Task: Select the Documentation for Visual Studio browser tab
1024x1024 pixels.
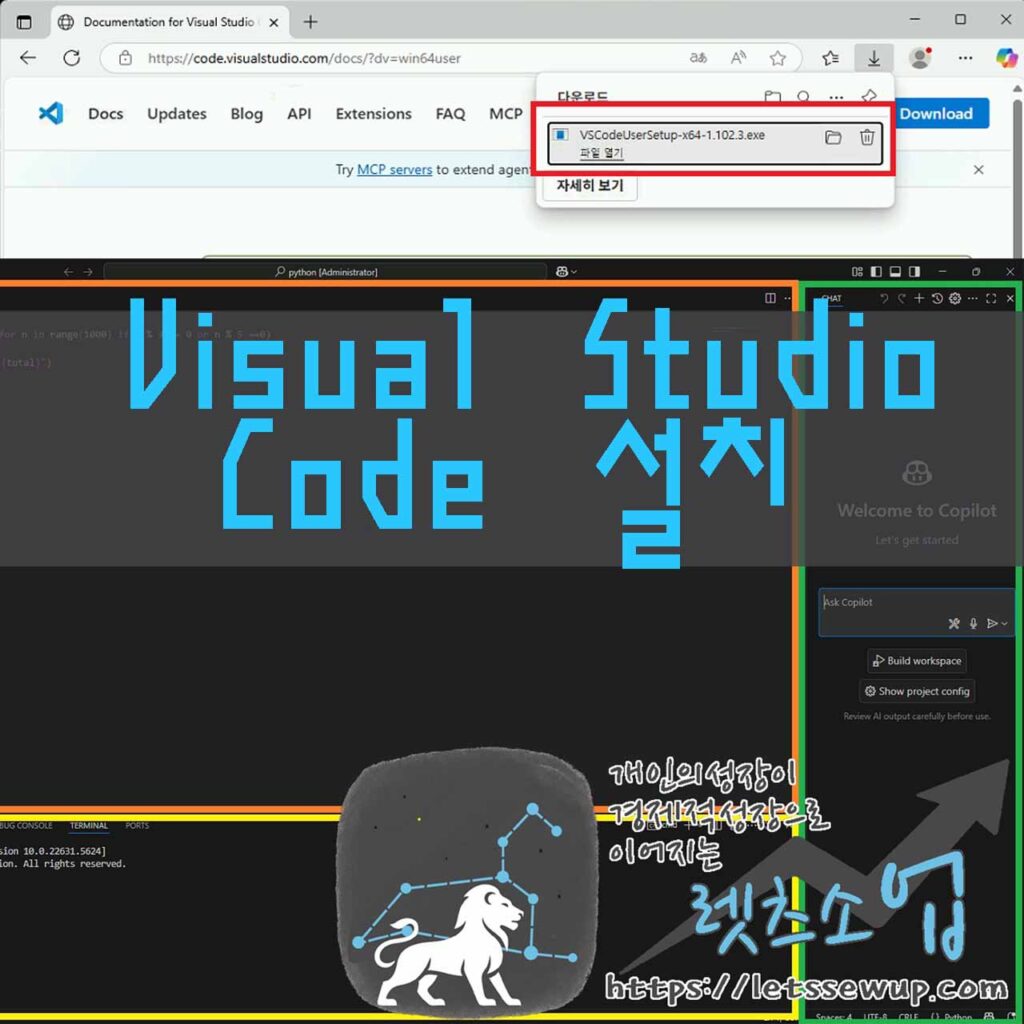Action: pos(170,22)
